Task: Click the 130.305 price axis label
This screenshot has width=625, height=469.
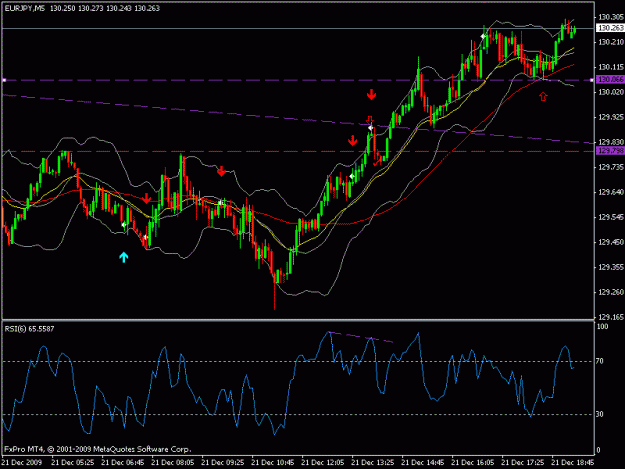Action: point(611,17)
